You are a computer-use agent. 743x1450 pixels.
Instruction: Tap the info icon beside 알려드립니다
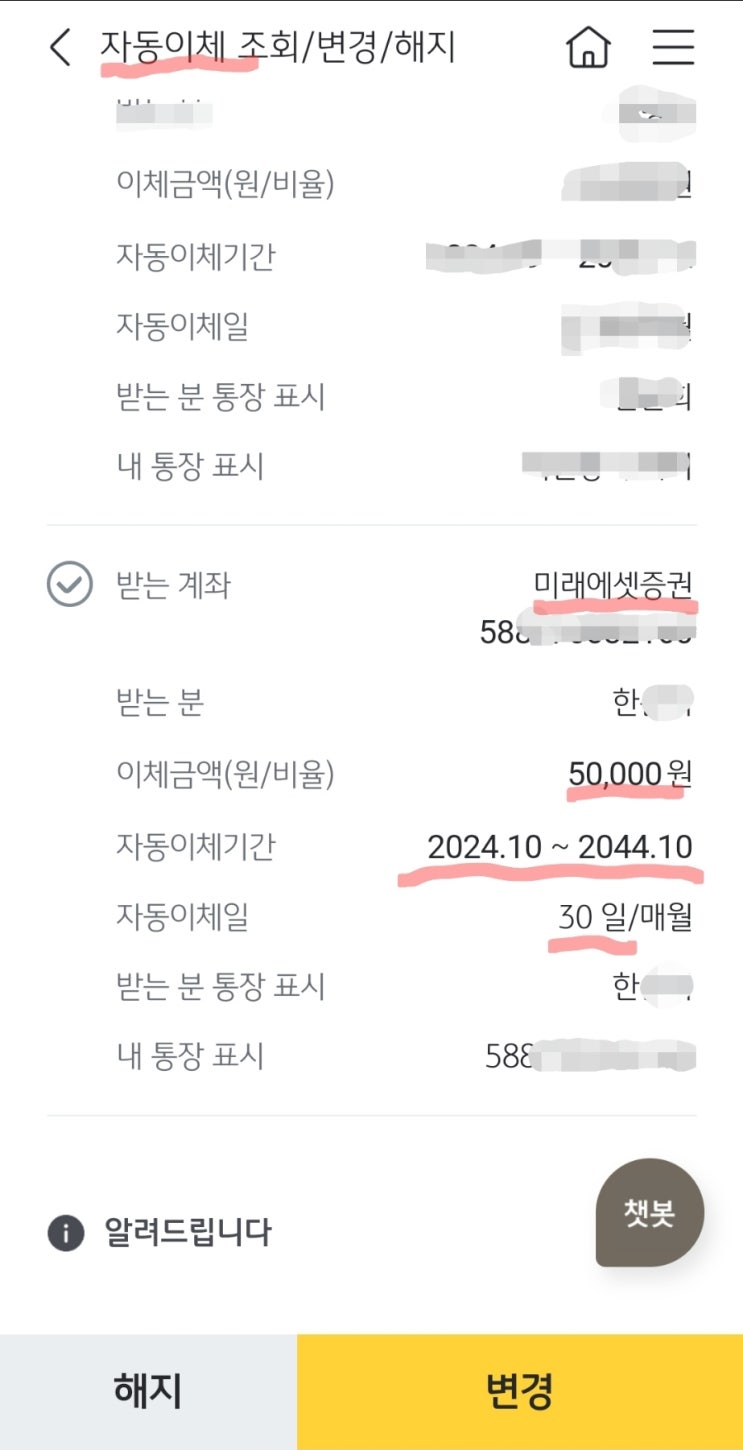click(x=65, y=1232)
